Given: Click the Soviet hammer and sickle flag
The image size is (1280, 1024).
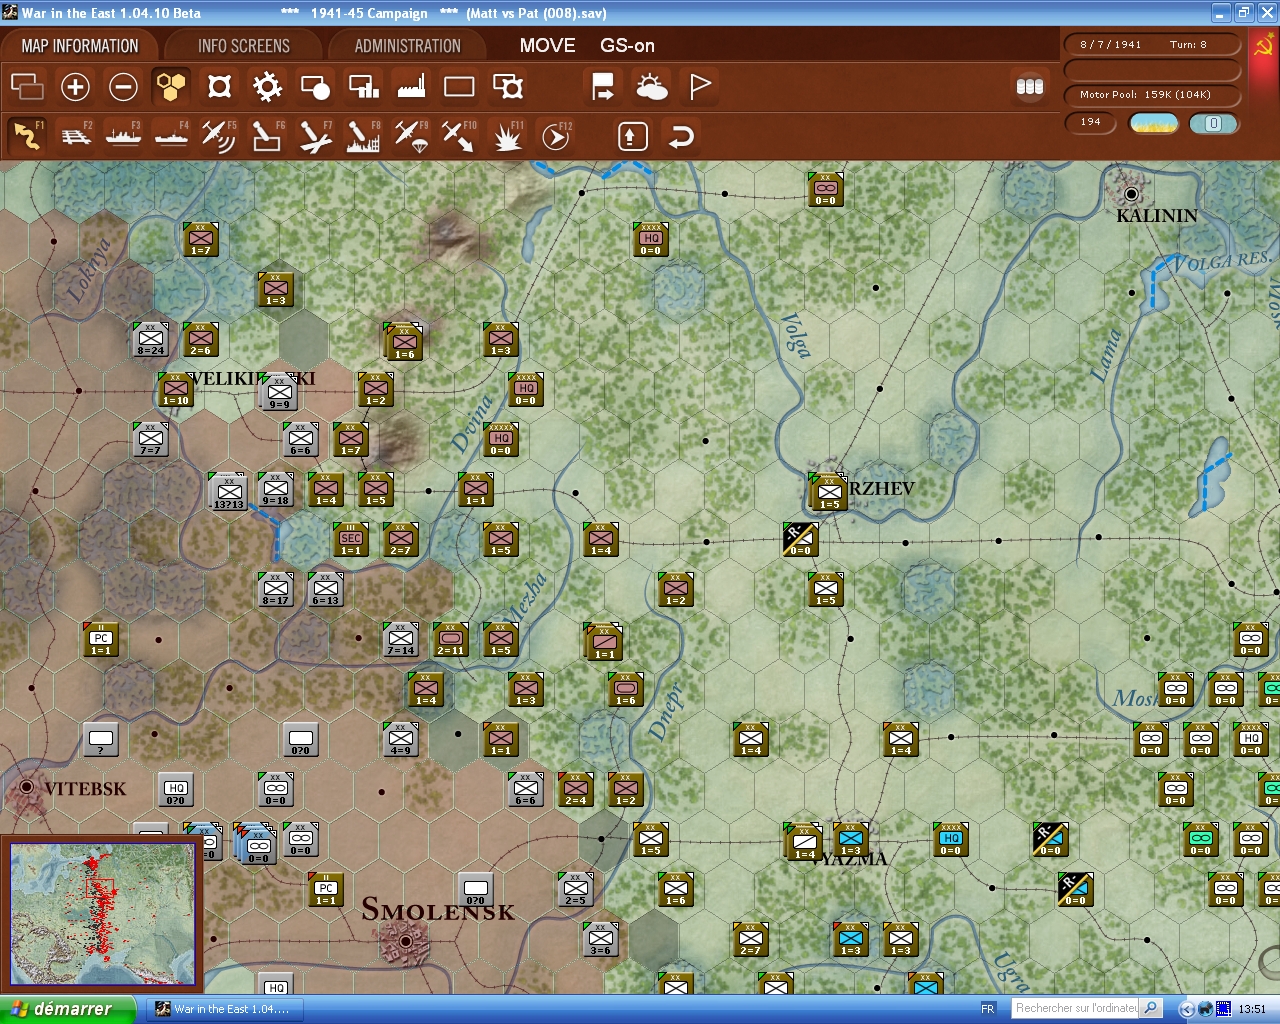Looking at the screenshot, I should coord(1264,45).
